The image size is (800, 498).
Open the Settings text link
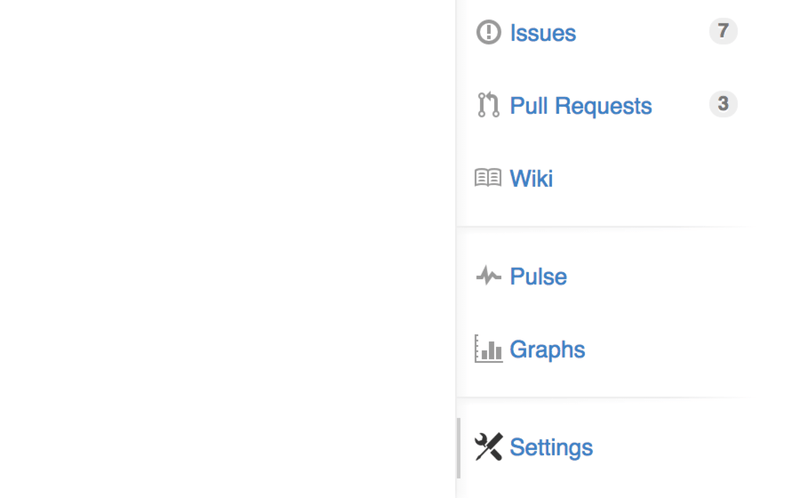pos(551,447)
